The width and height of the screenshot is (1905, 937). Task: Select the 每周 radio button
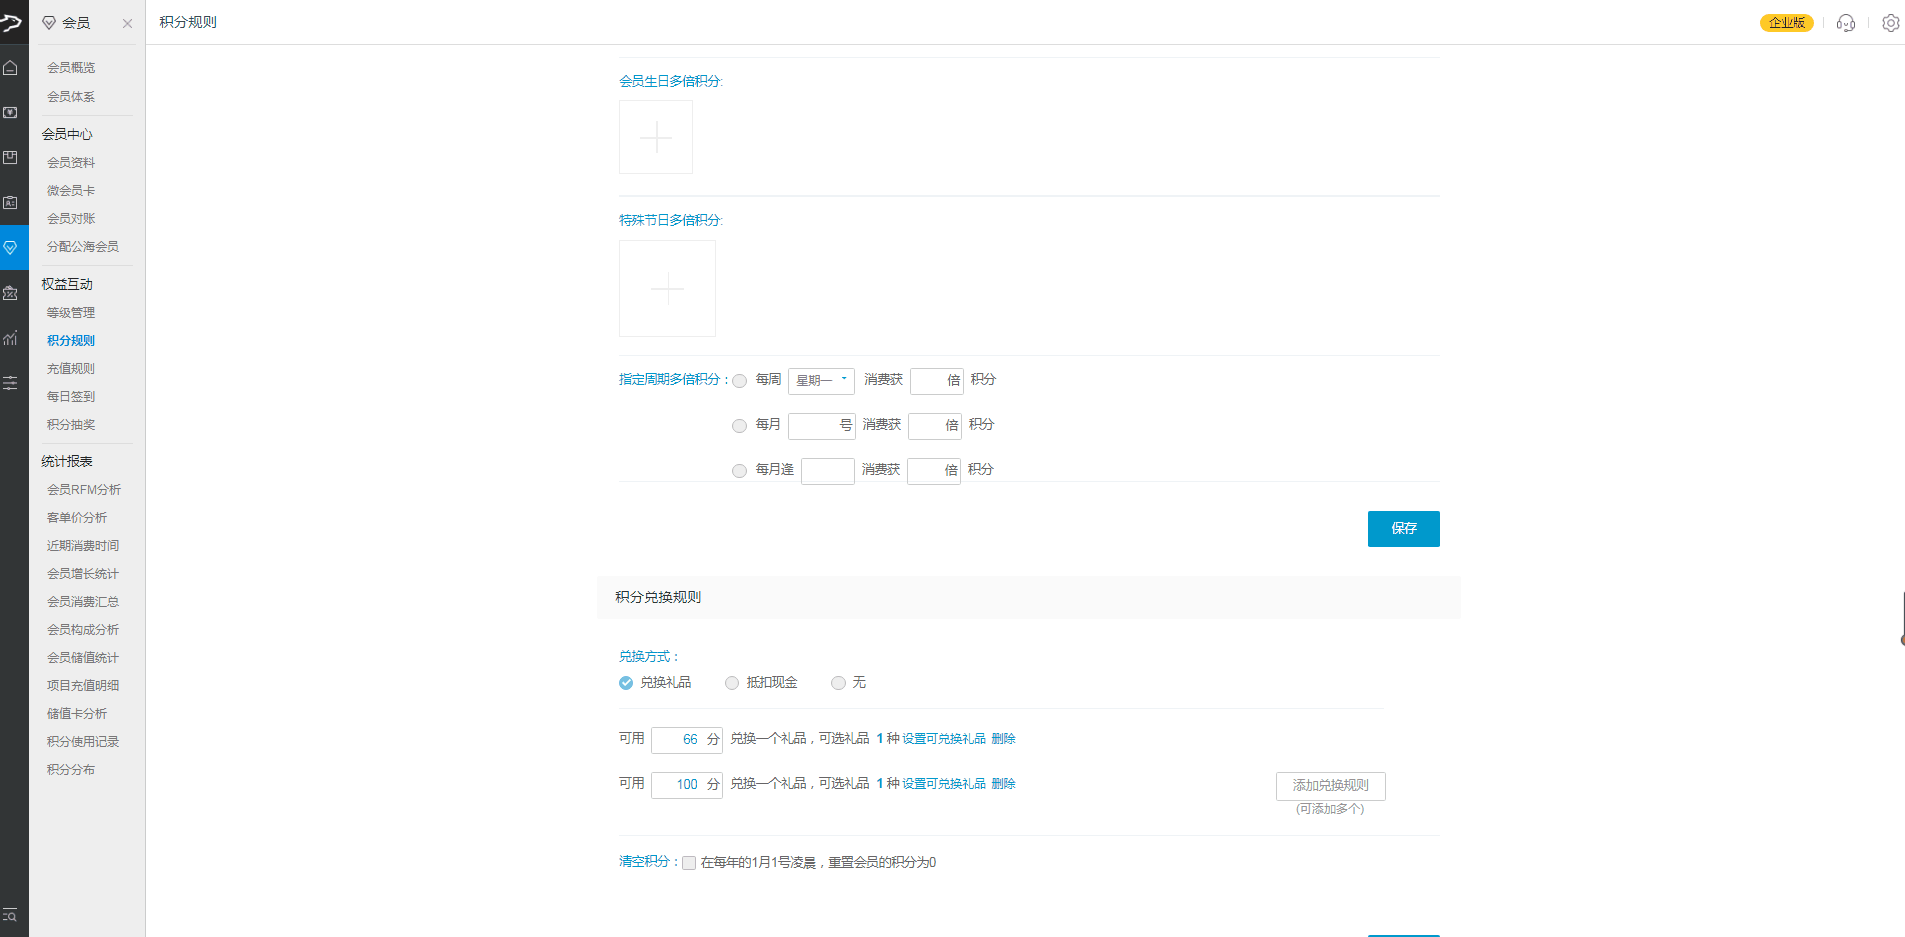pos(740,381)
